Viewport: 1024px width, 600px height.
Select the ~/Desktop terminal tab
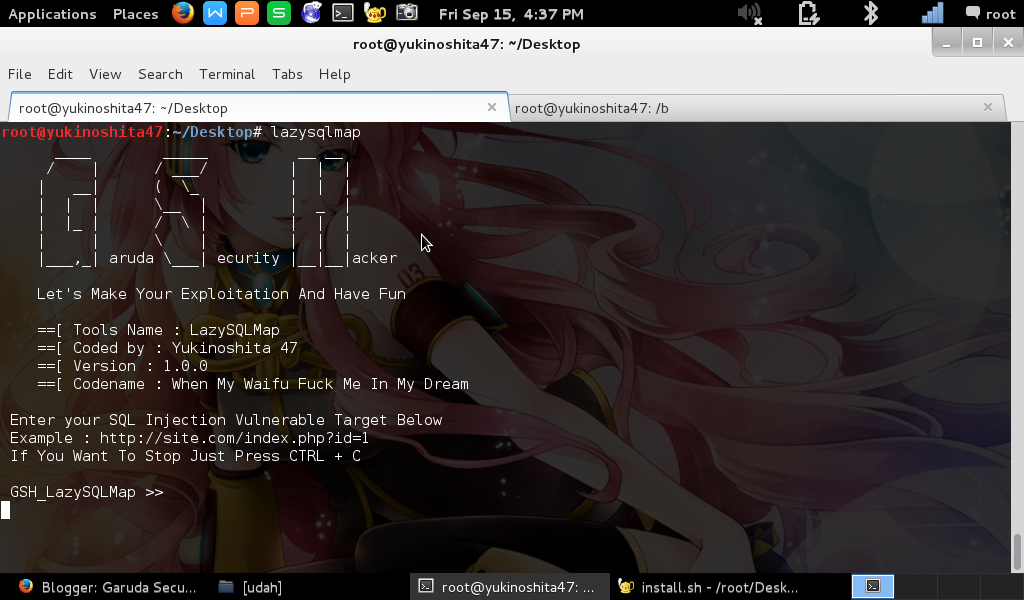pos(257,108)
